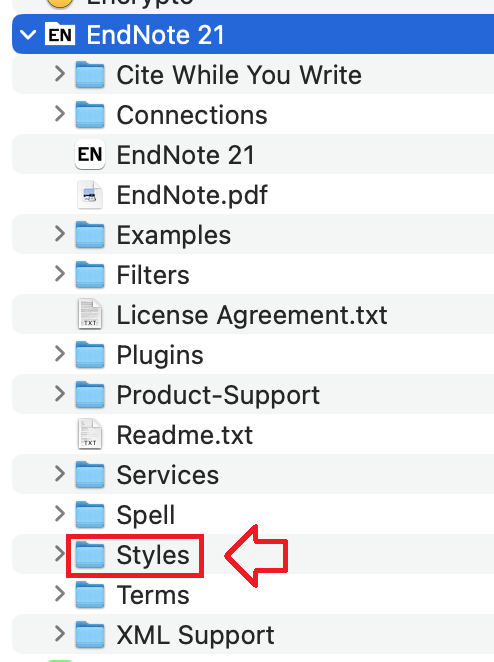Select the Spell folder name
Viewport: 494px width, 662px height.
tap(146, 515)
